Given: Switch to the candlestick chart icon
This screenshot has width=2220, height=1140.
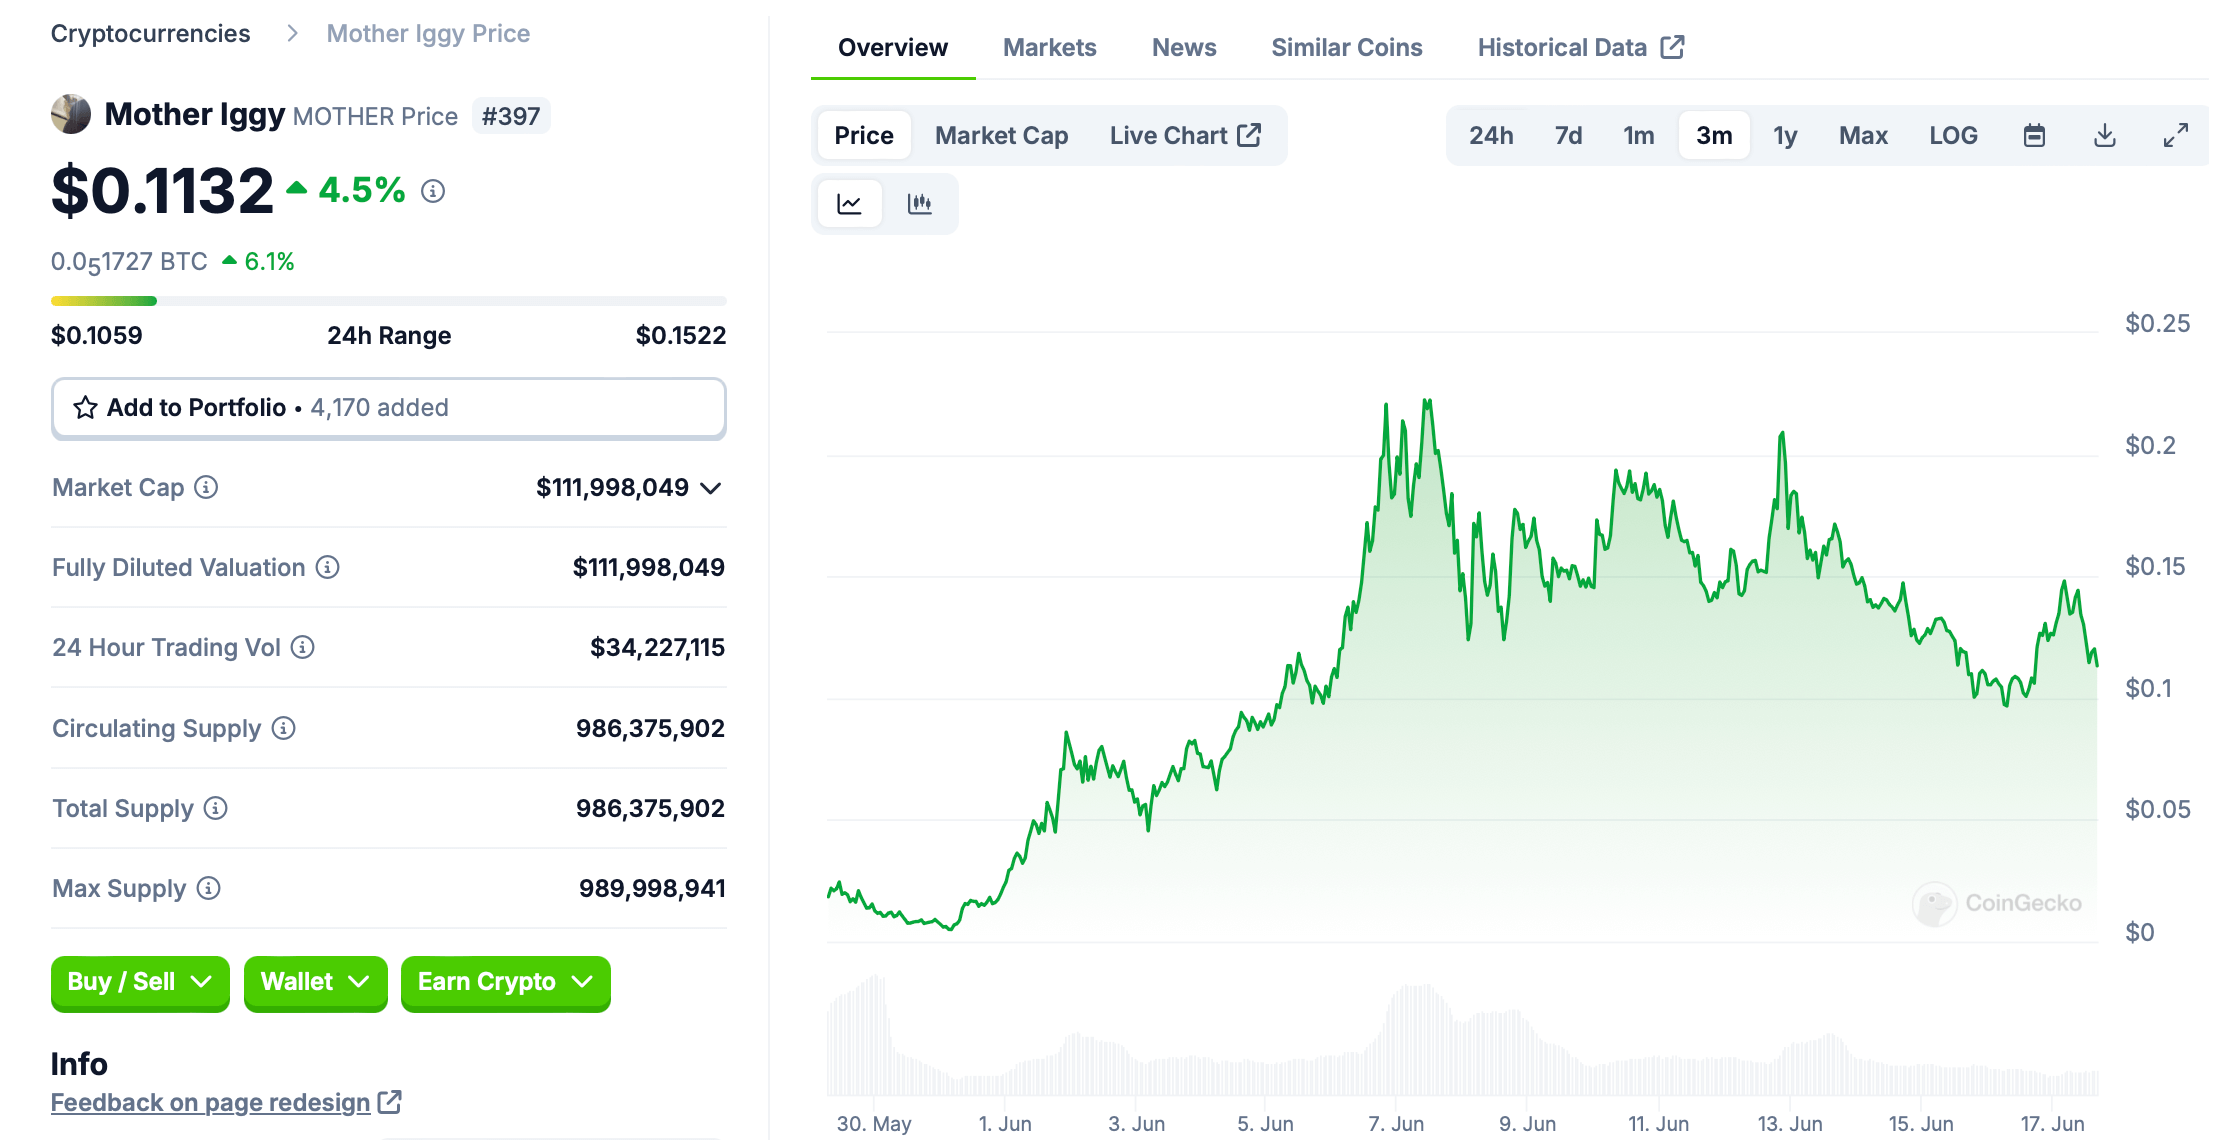Looking at the screenshot, I should (920, 204).
